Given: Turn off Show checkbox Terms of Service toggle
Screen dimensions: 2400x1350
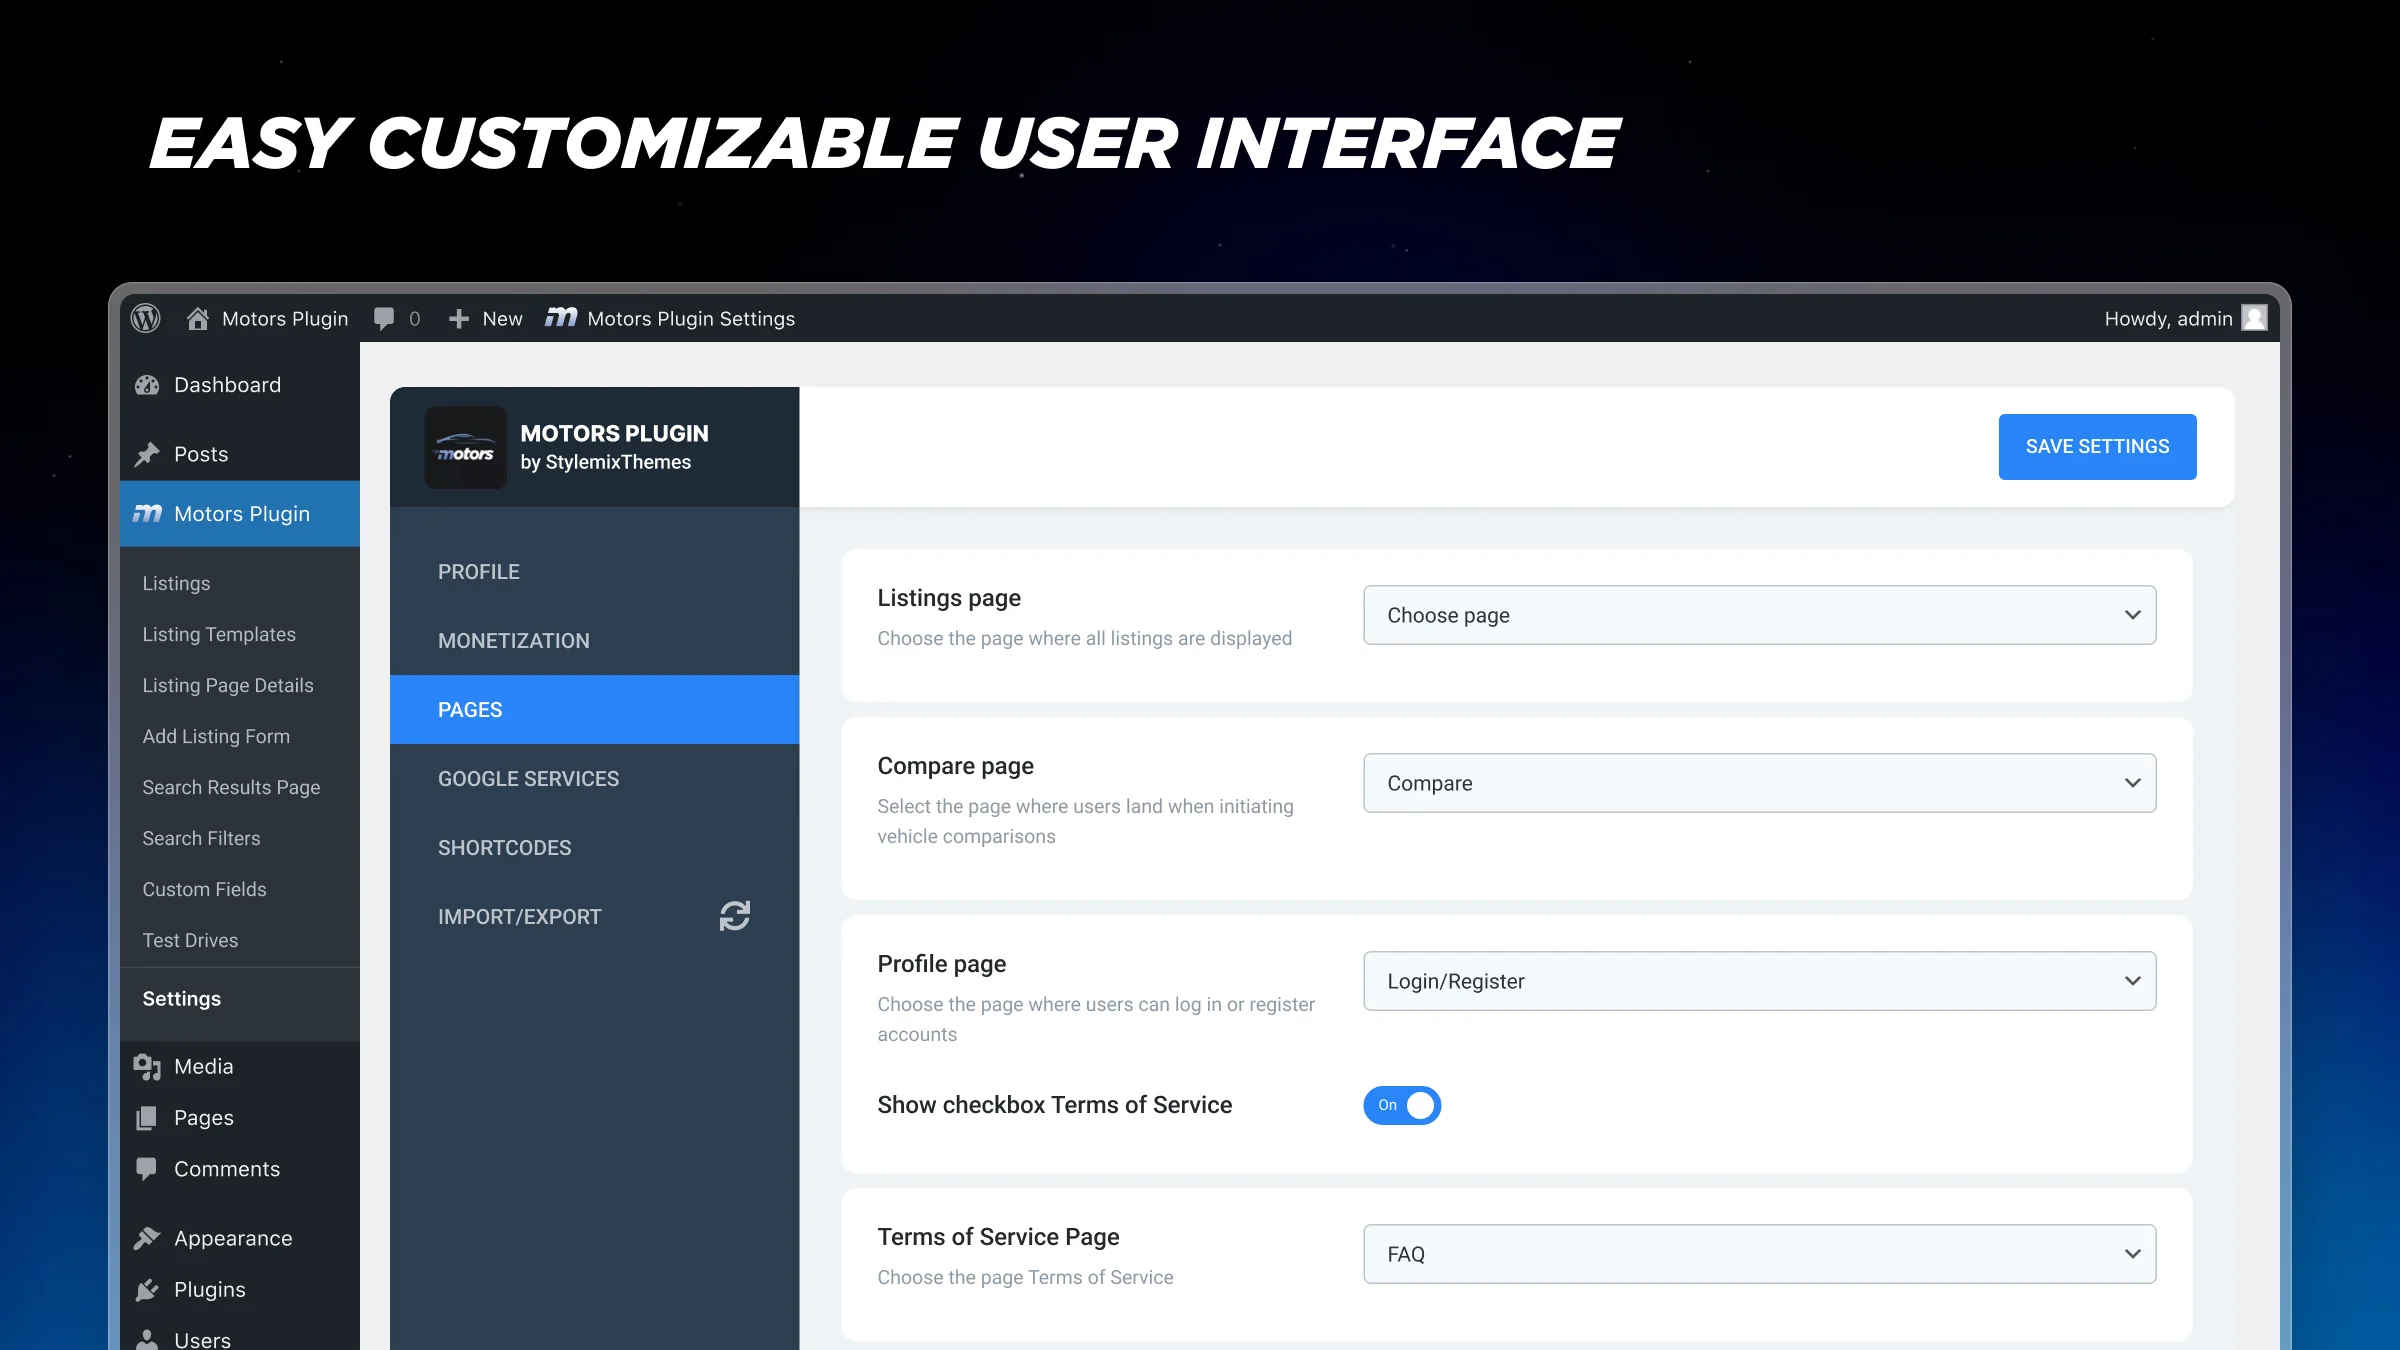Looking at the screenshot, I should 1402,1105.
